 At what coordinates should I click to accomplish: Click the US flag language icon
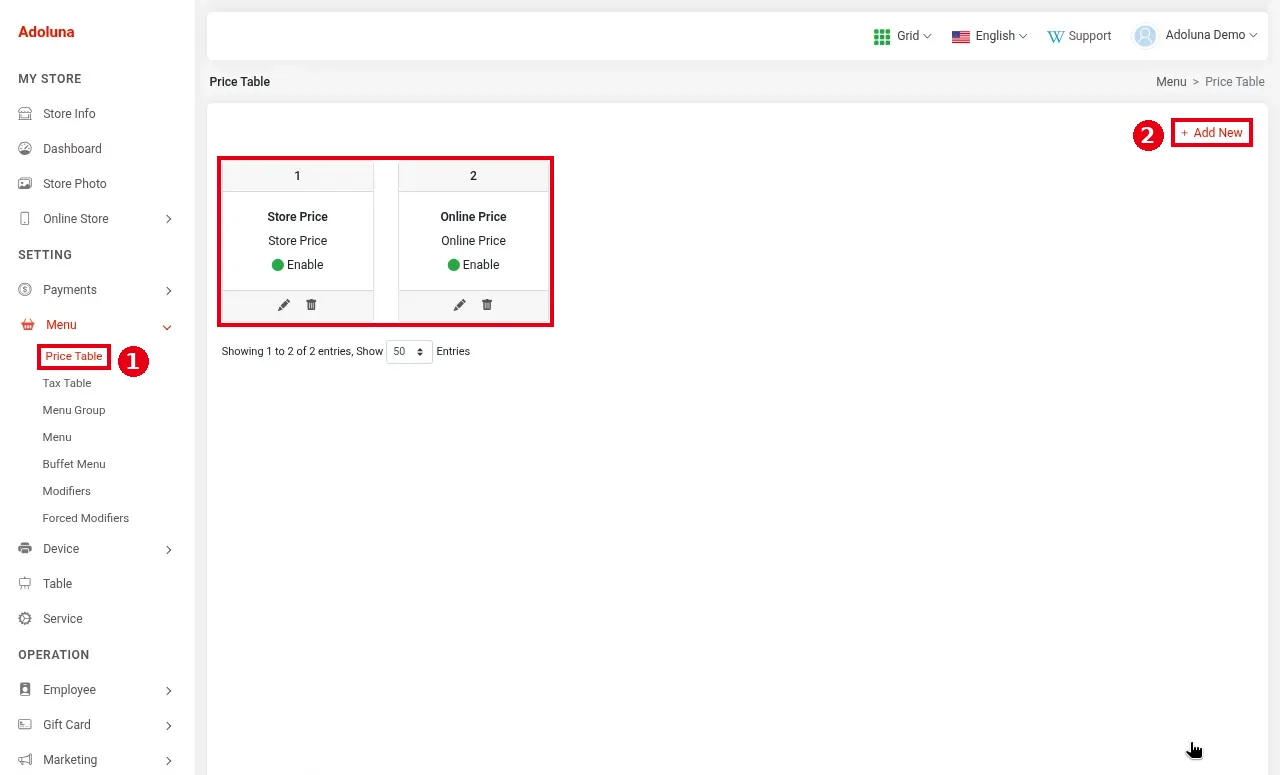tap(961, 36)
